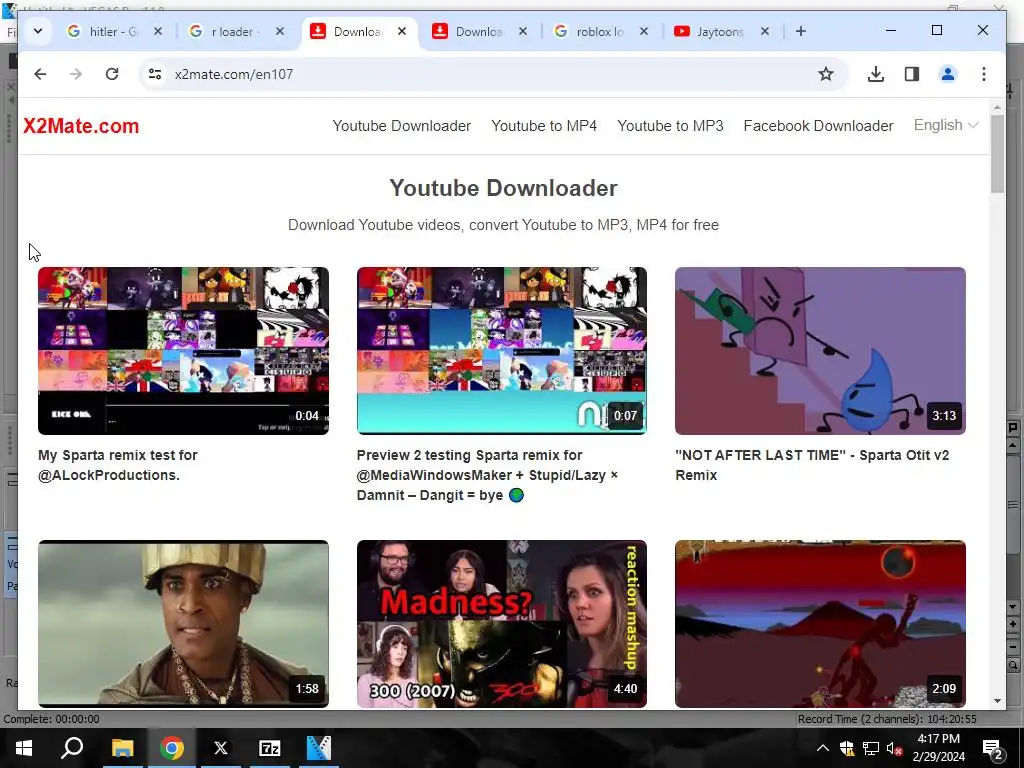Close the active Download tab
Viewport: 1024px width, 768px height.
(x=402, y=31)
